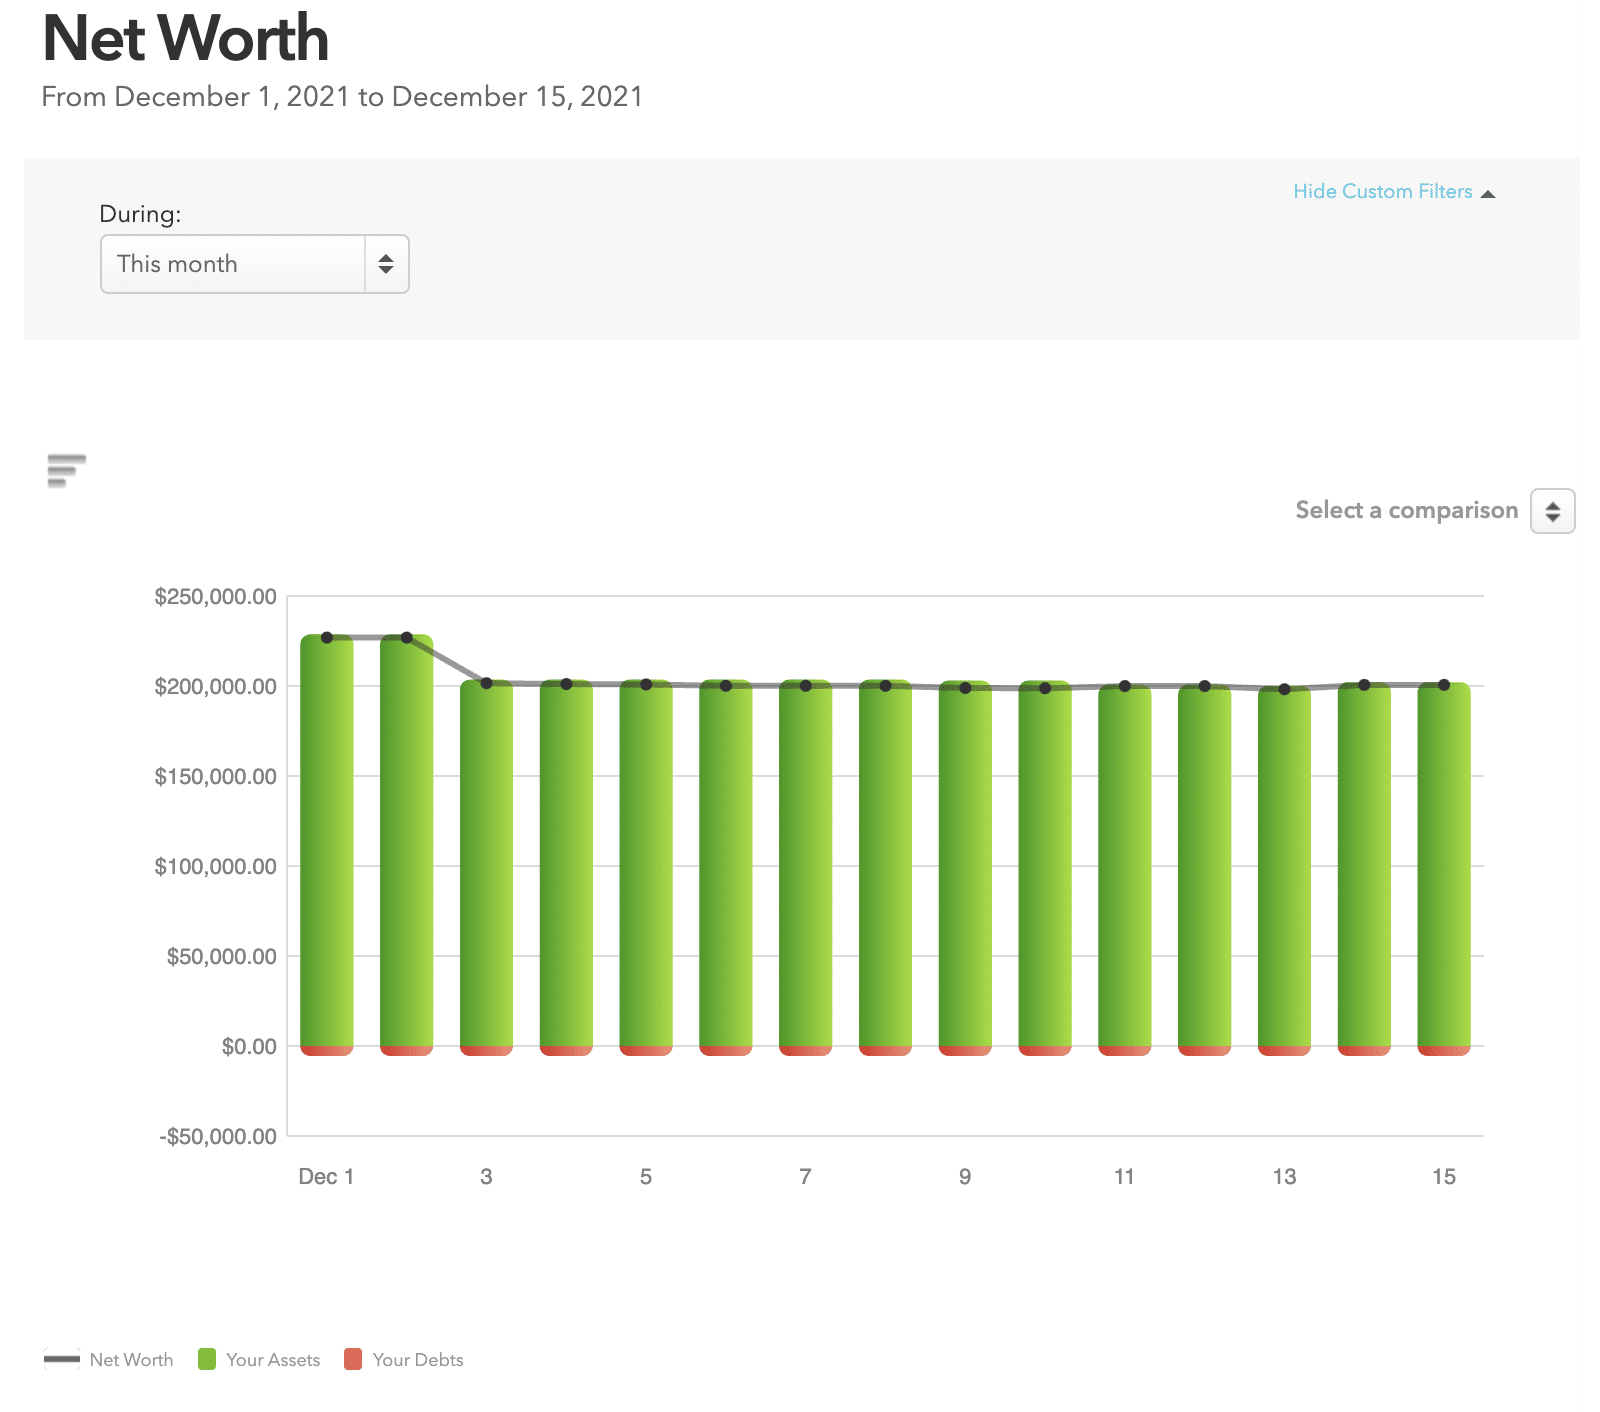Select the assets bar for day 7

[x=805, y=863]
